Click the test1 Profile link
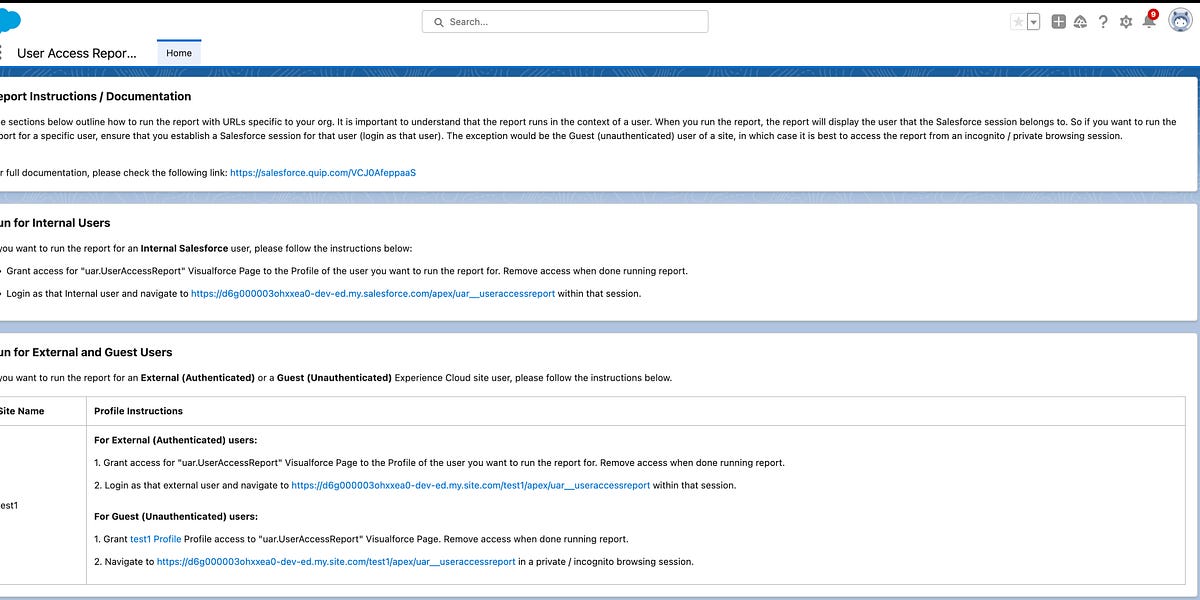Screen dimensions: 1200x600 [x=155, y=538]
